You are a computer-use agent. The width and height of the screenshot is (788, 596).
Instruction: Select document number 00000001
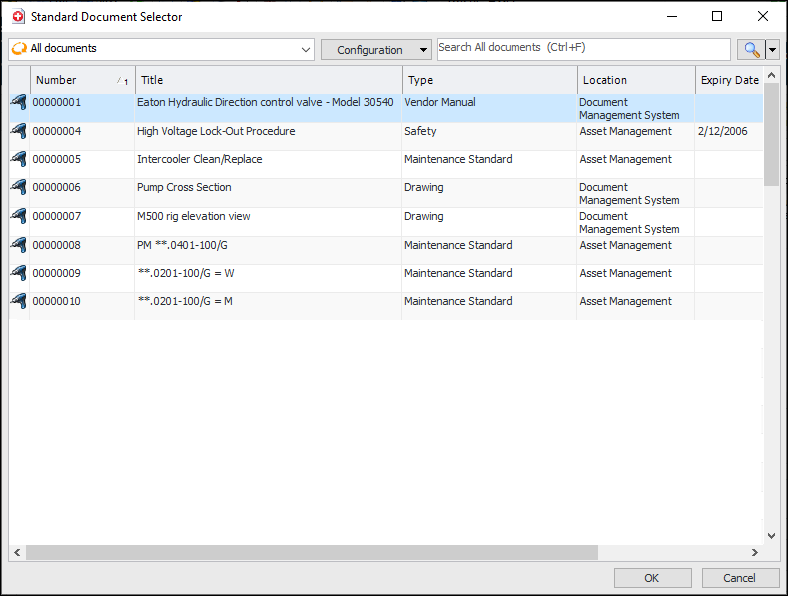(x=57, y=102)
